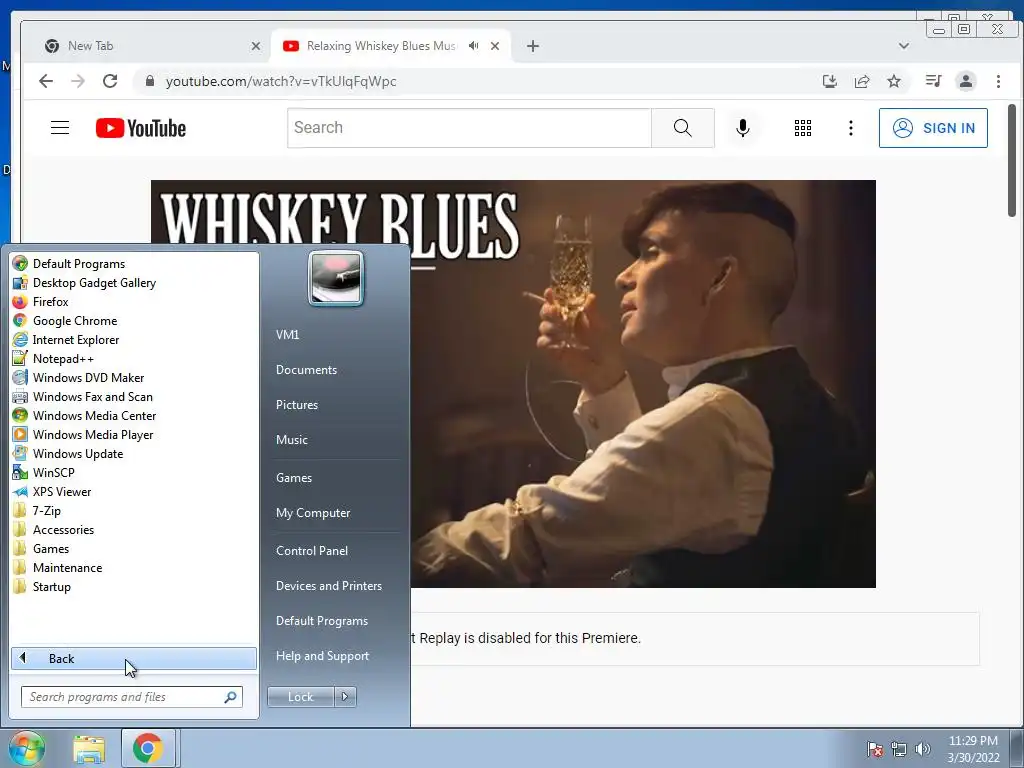Image resolution: width=1024 pixels, height=768 pixels.
Task: Open Windows Explorer from the taskbar
Action: pos(89,748)
